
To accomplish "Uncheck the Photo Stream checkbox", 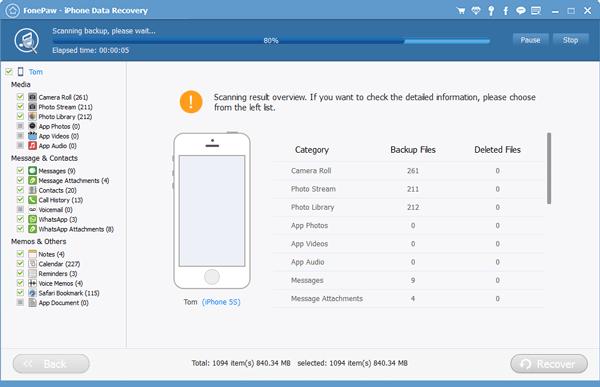I will pos(20,107).
